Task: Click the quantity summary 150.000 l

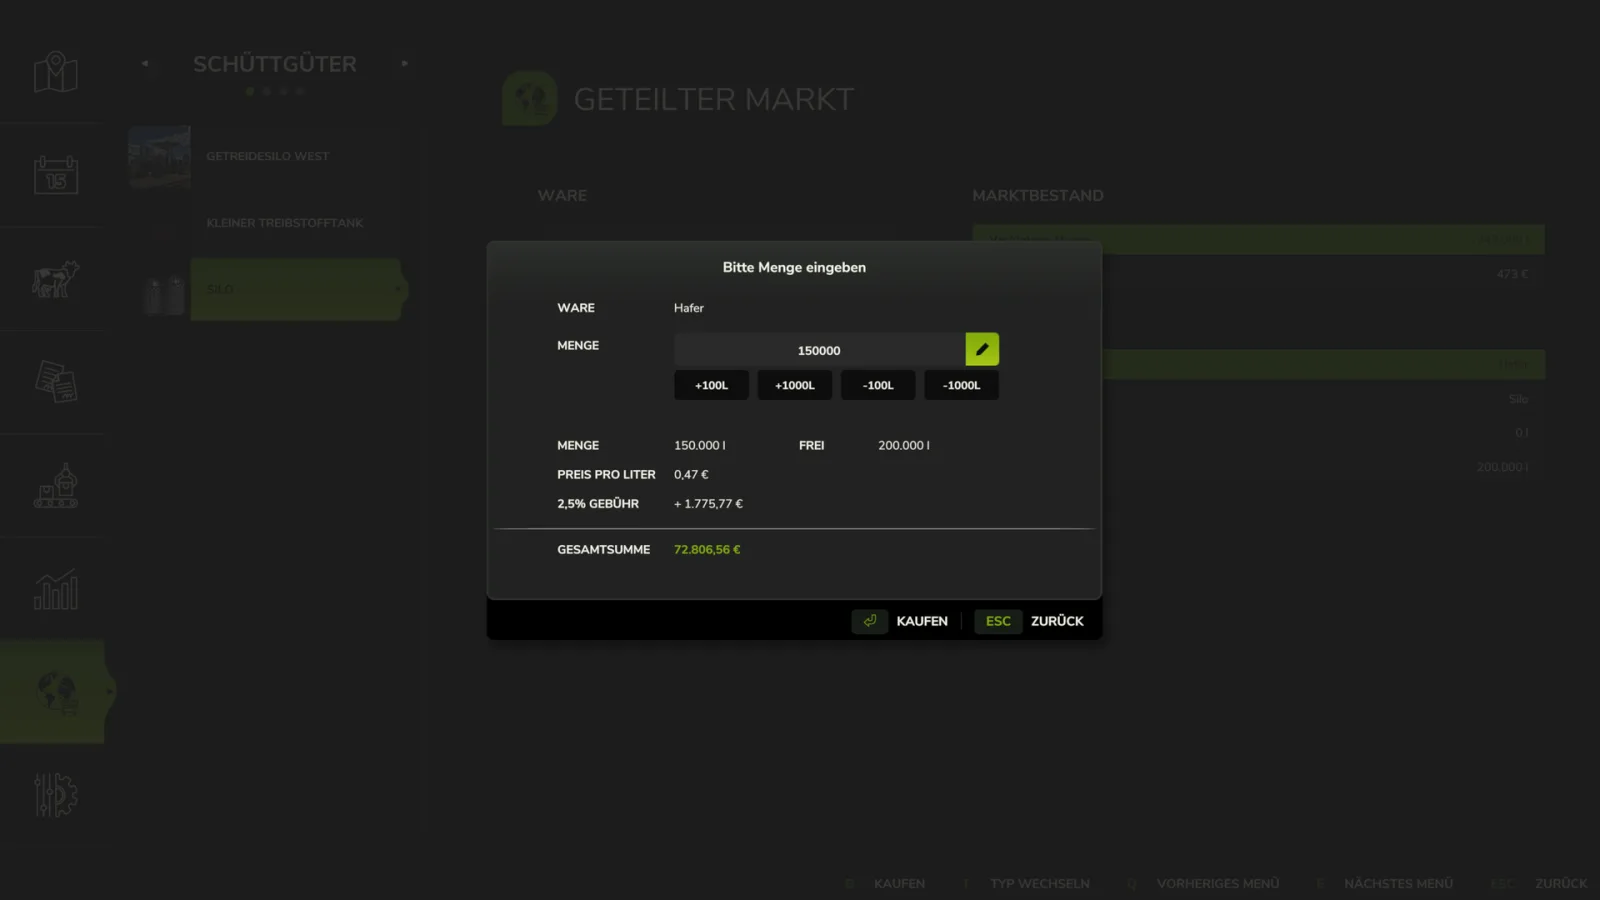Action: point(700,446)
